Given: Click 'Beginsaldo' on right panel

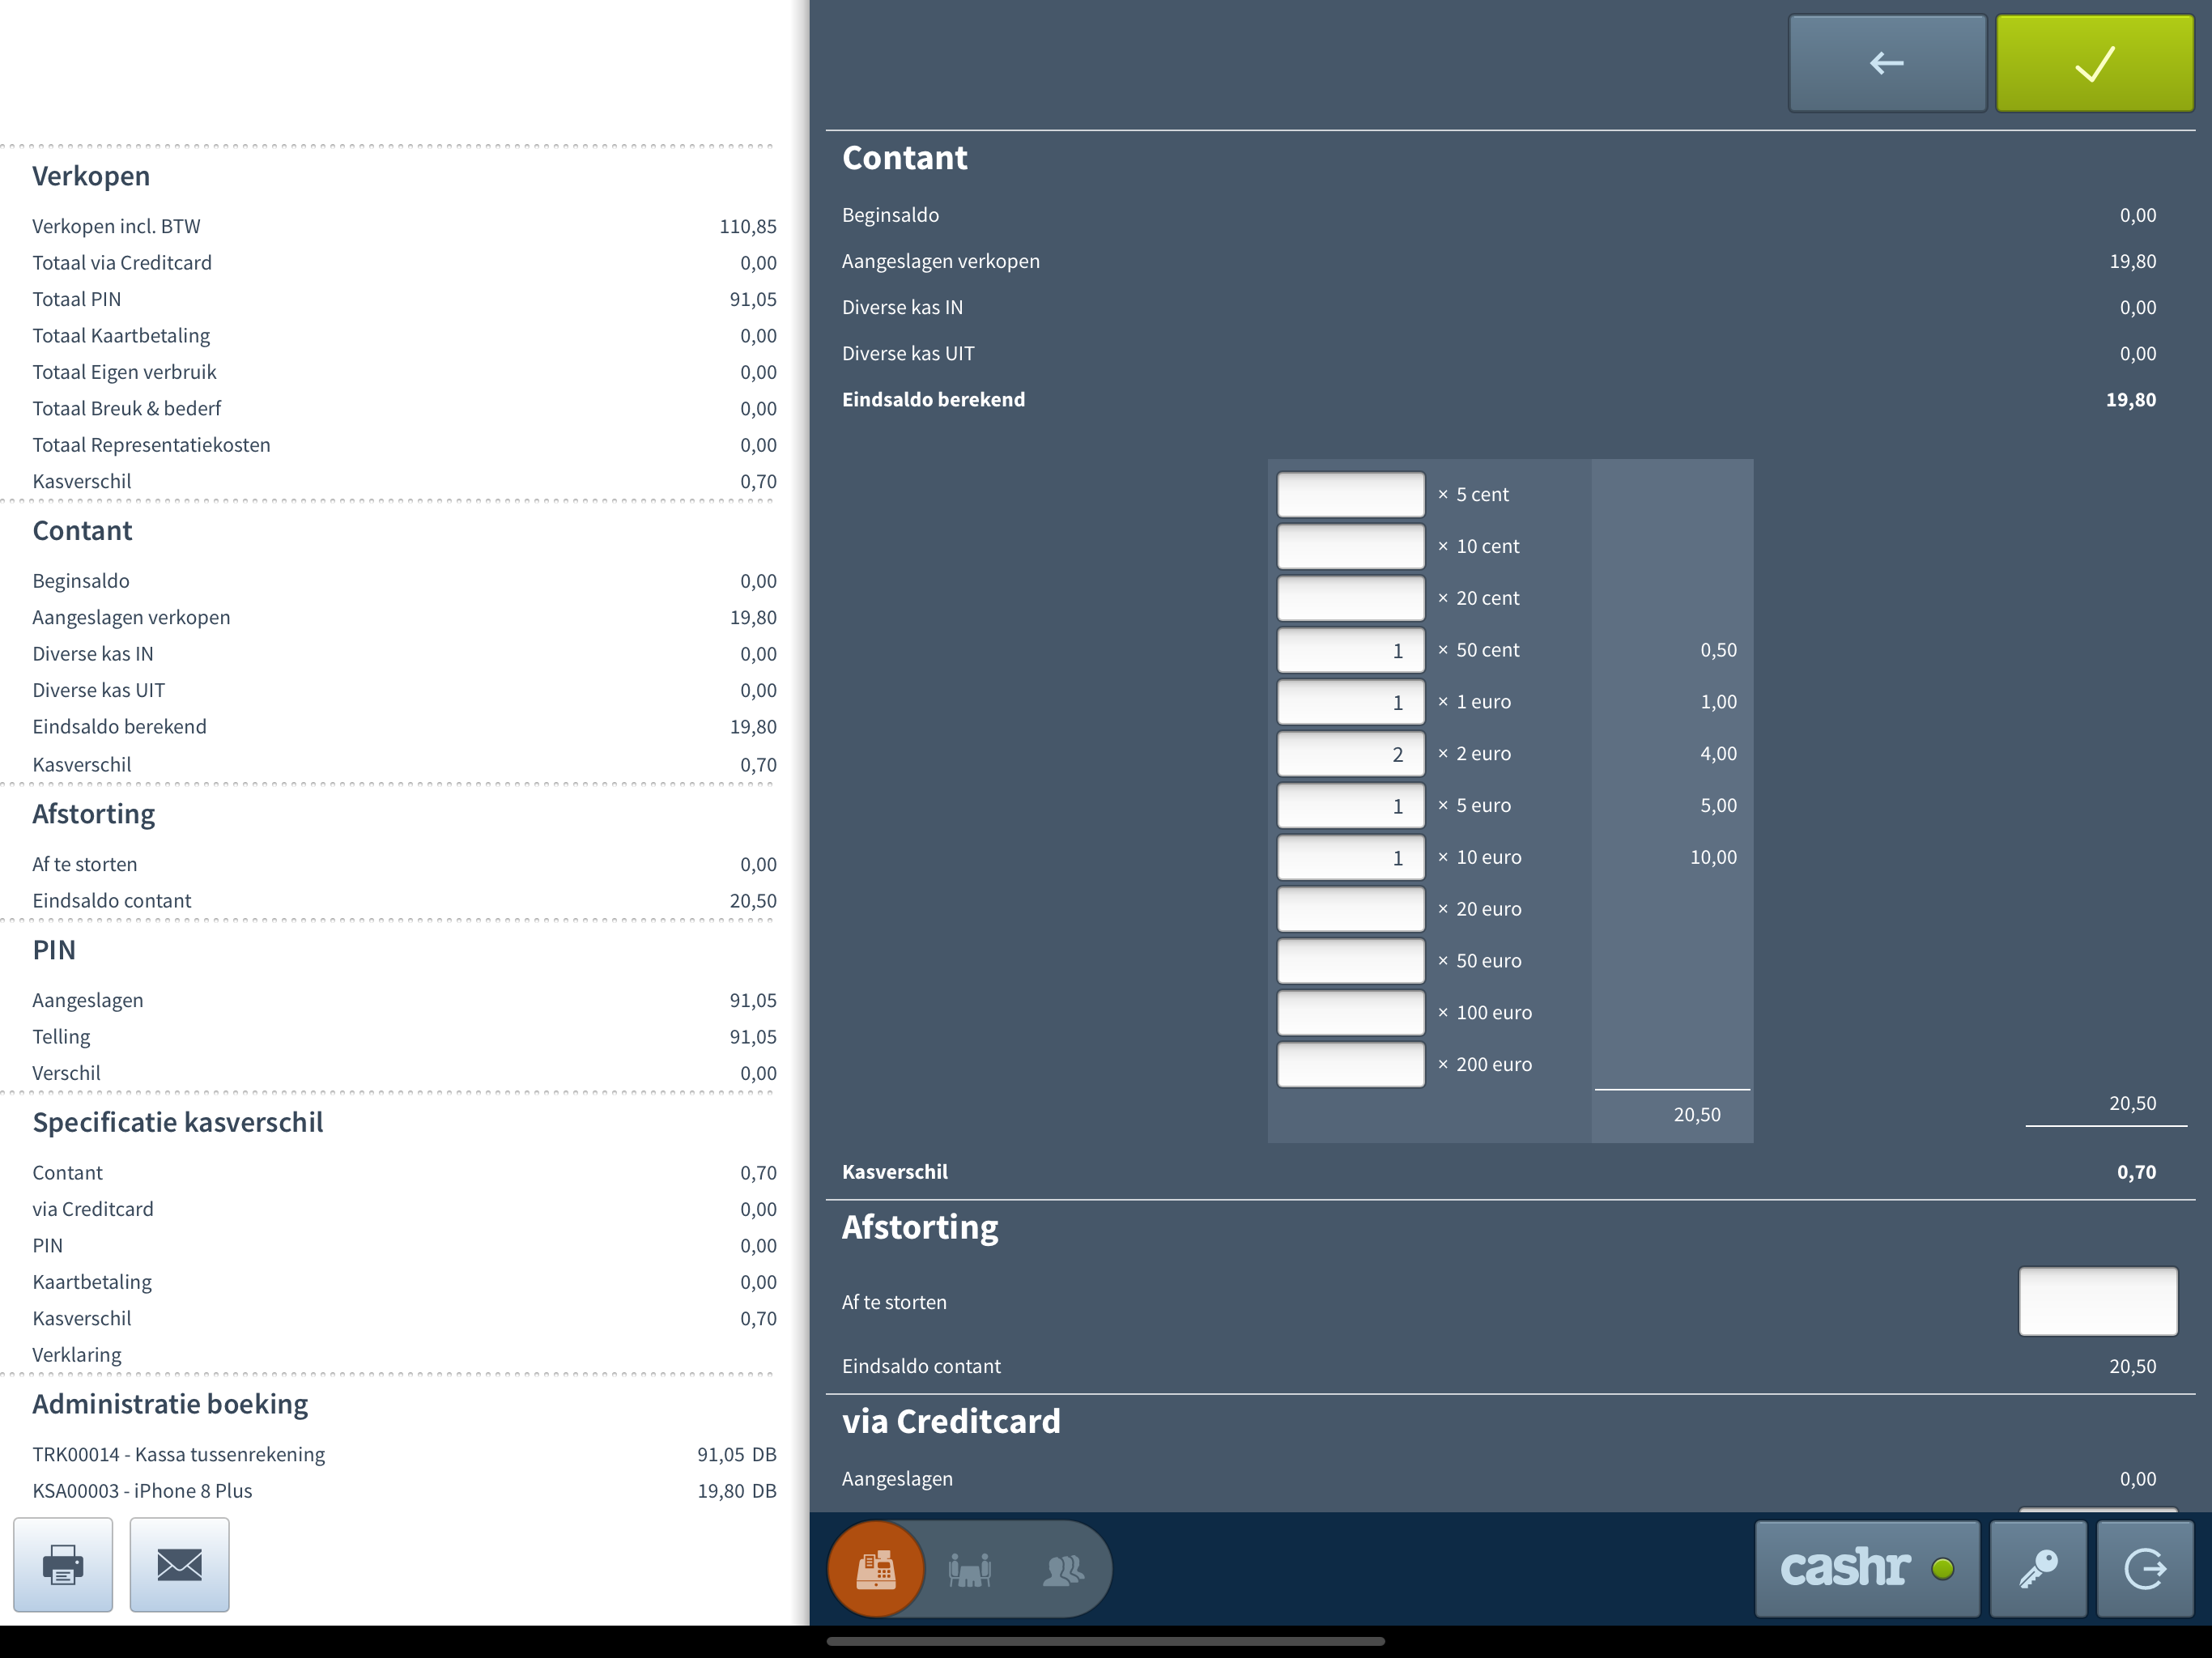Looking at the screenshot, I should [890, 215].
